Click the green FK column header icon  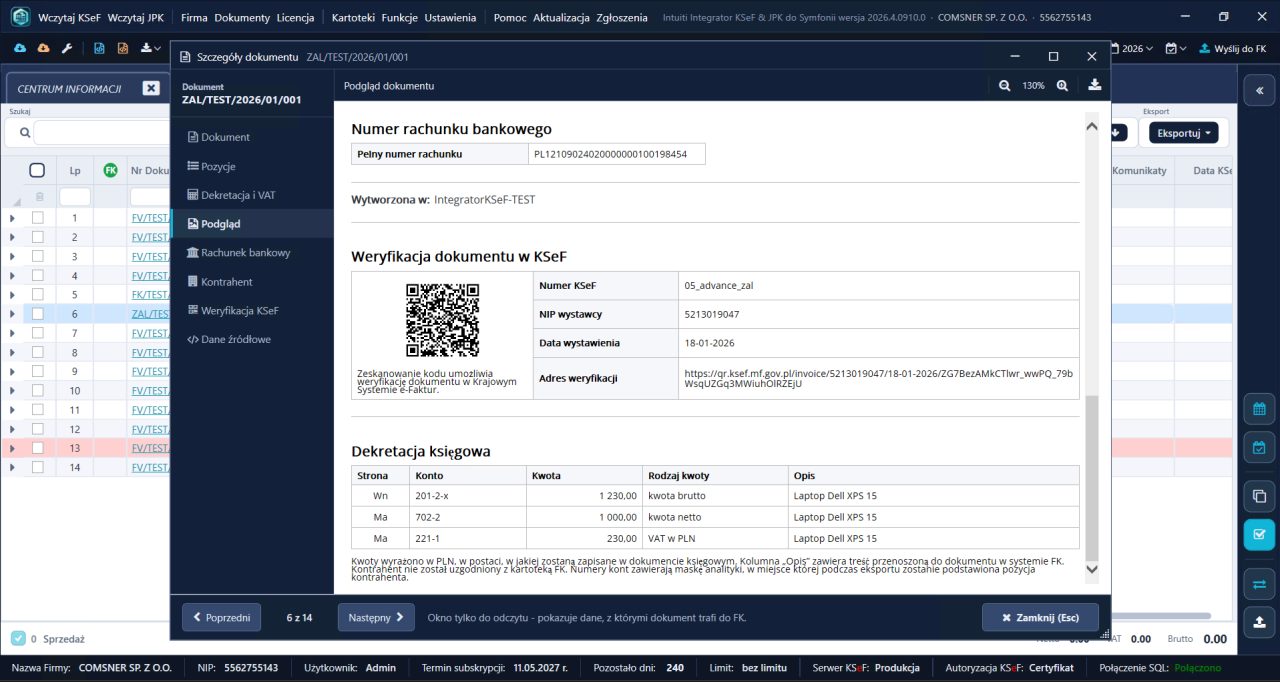pos(110,170)
